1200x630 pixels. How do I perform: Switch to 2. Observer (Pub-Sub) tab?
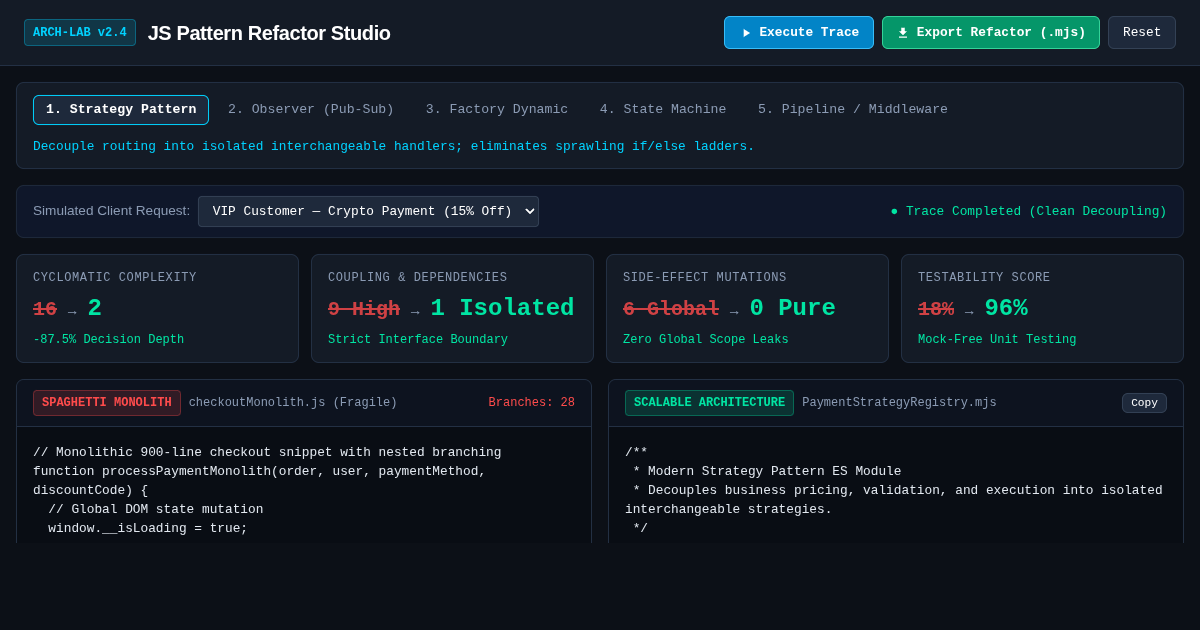click(x=311, y=110)
